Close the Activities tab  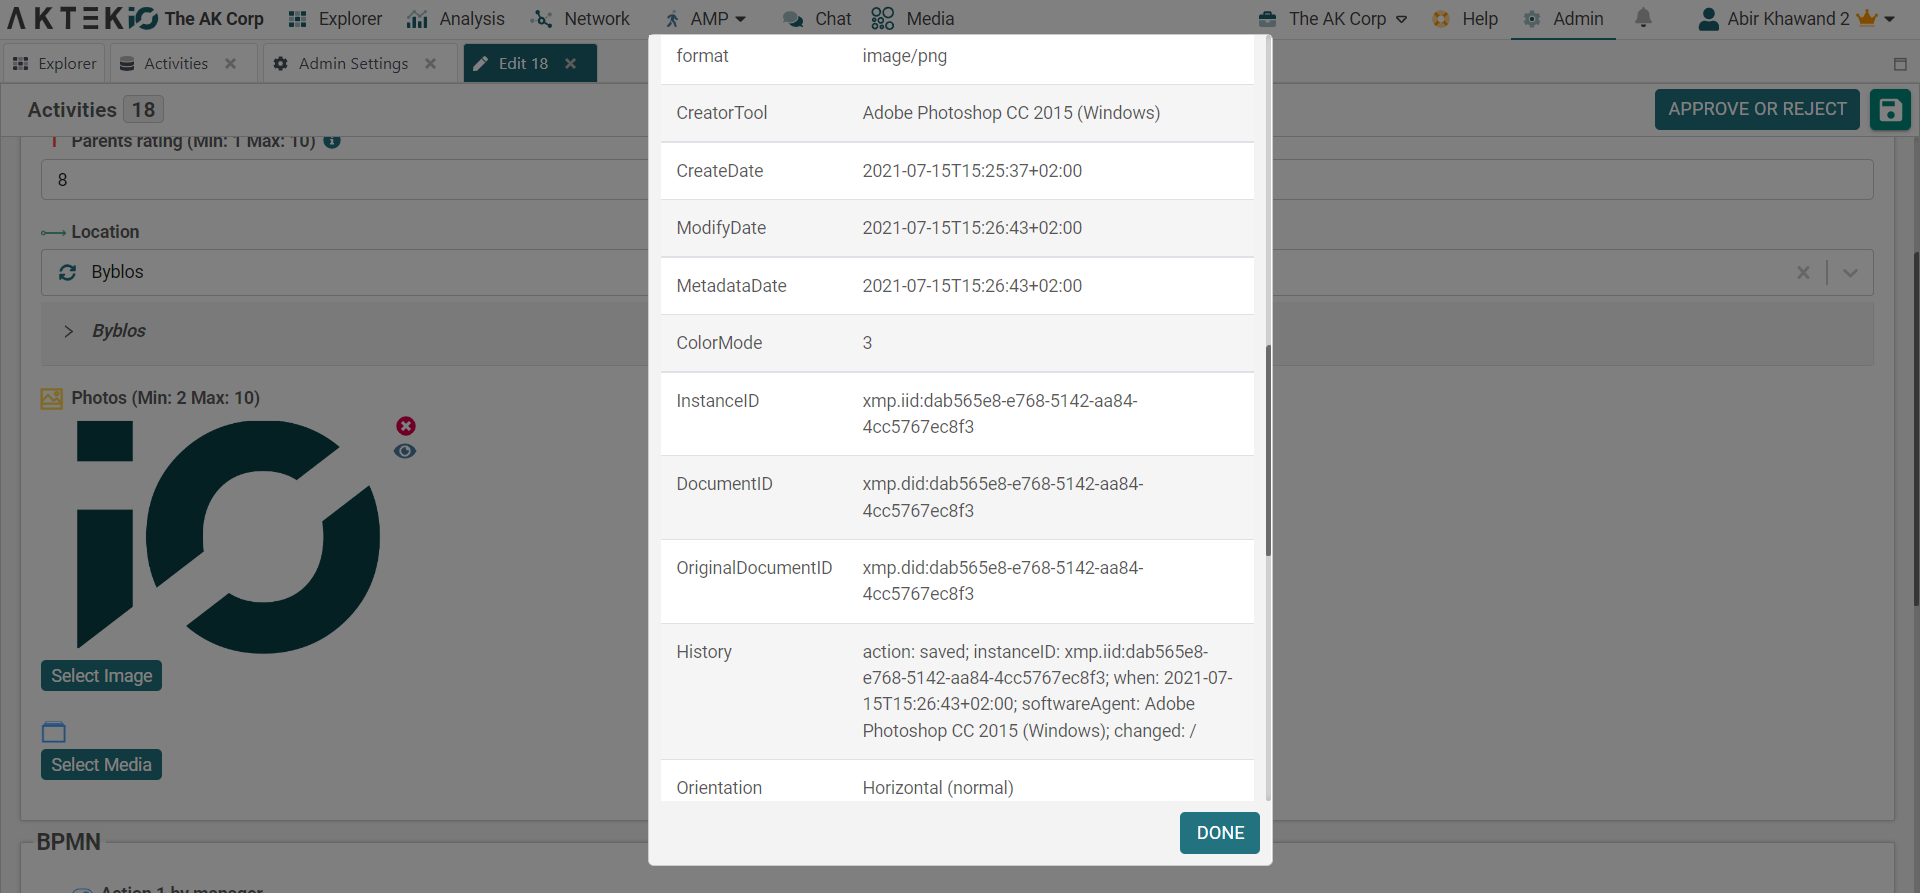231,63
